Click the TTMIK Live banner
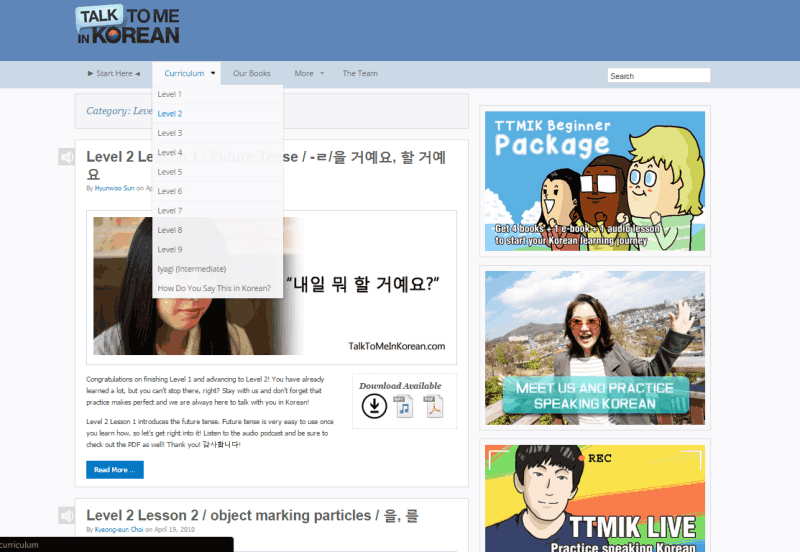Screen dimensions: 800x552 tap(595, 498)
